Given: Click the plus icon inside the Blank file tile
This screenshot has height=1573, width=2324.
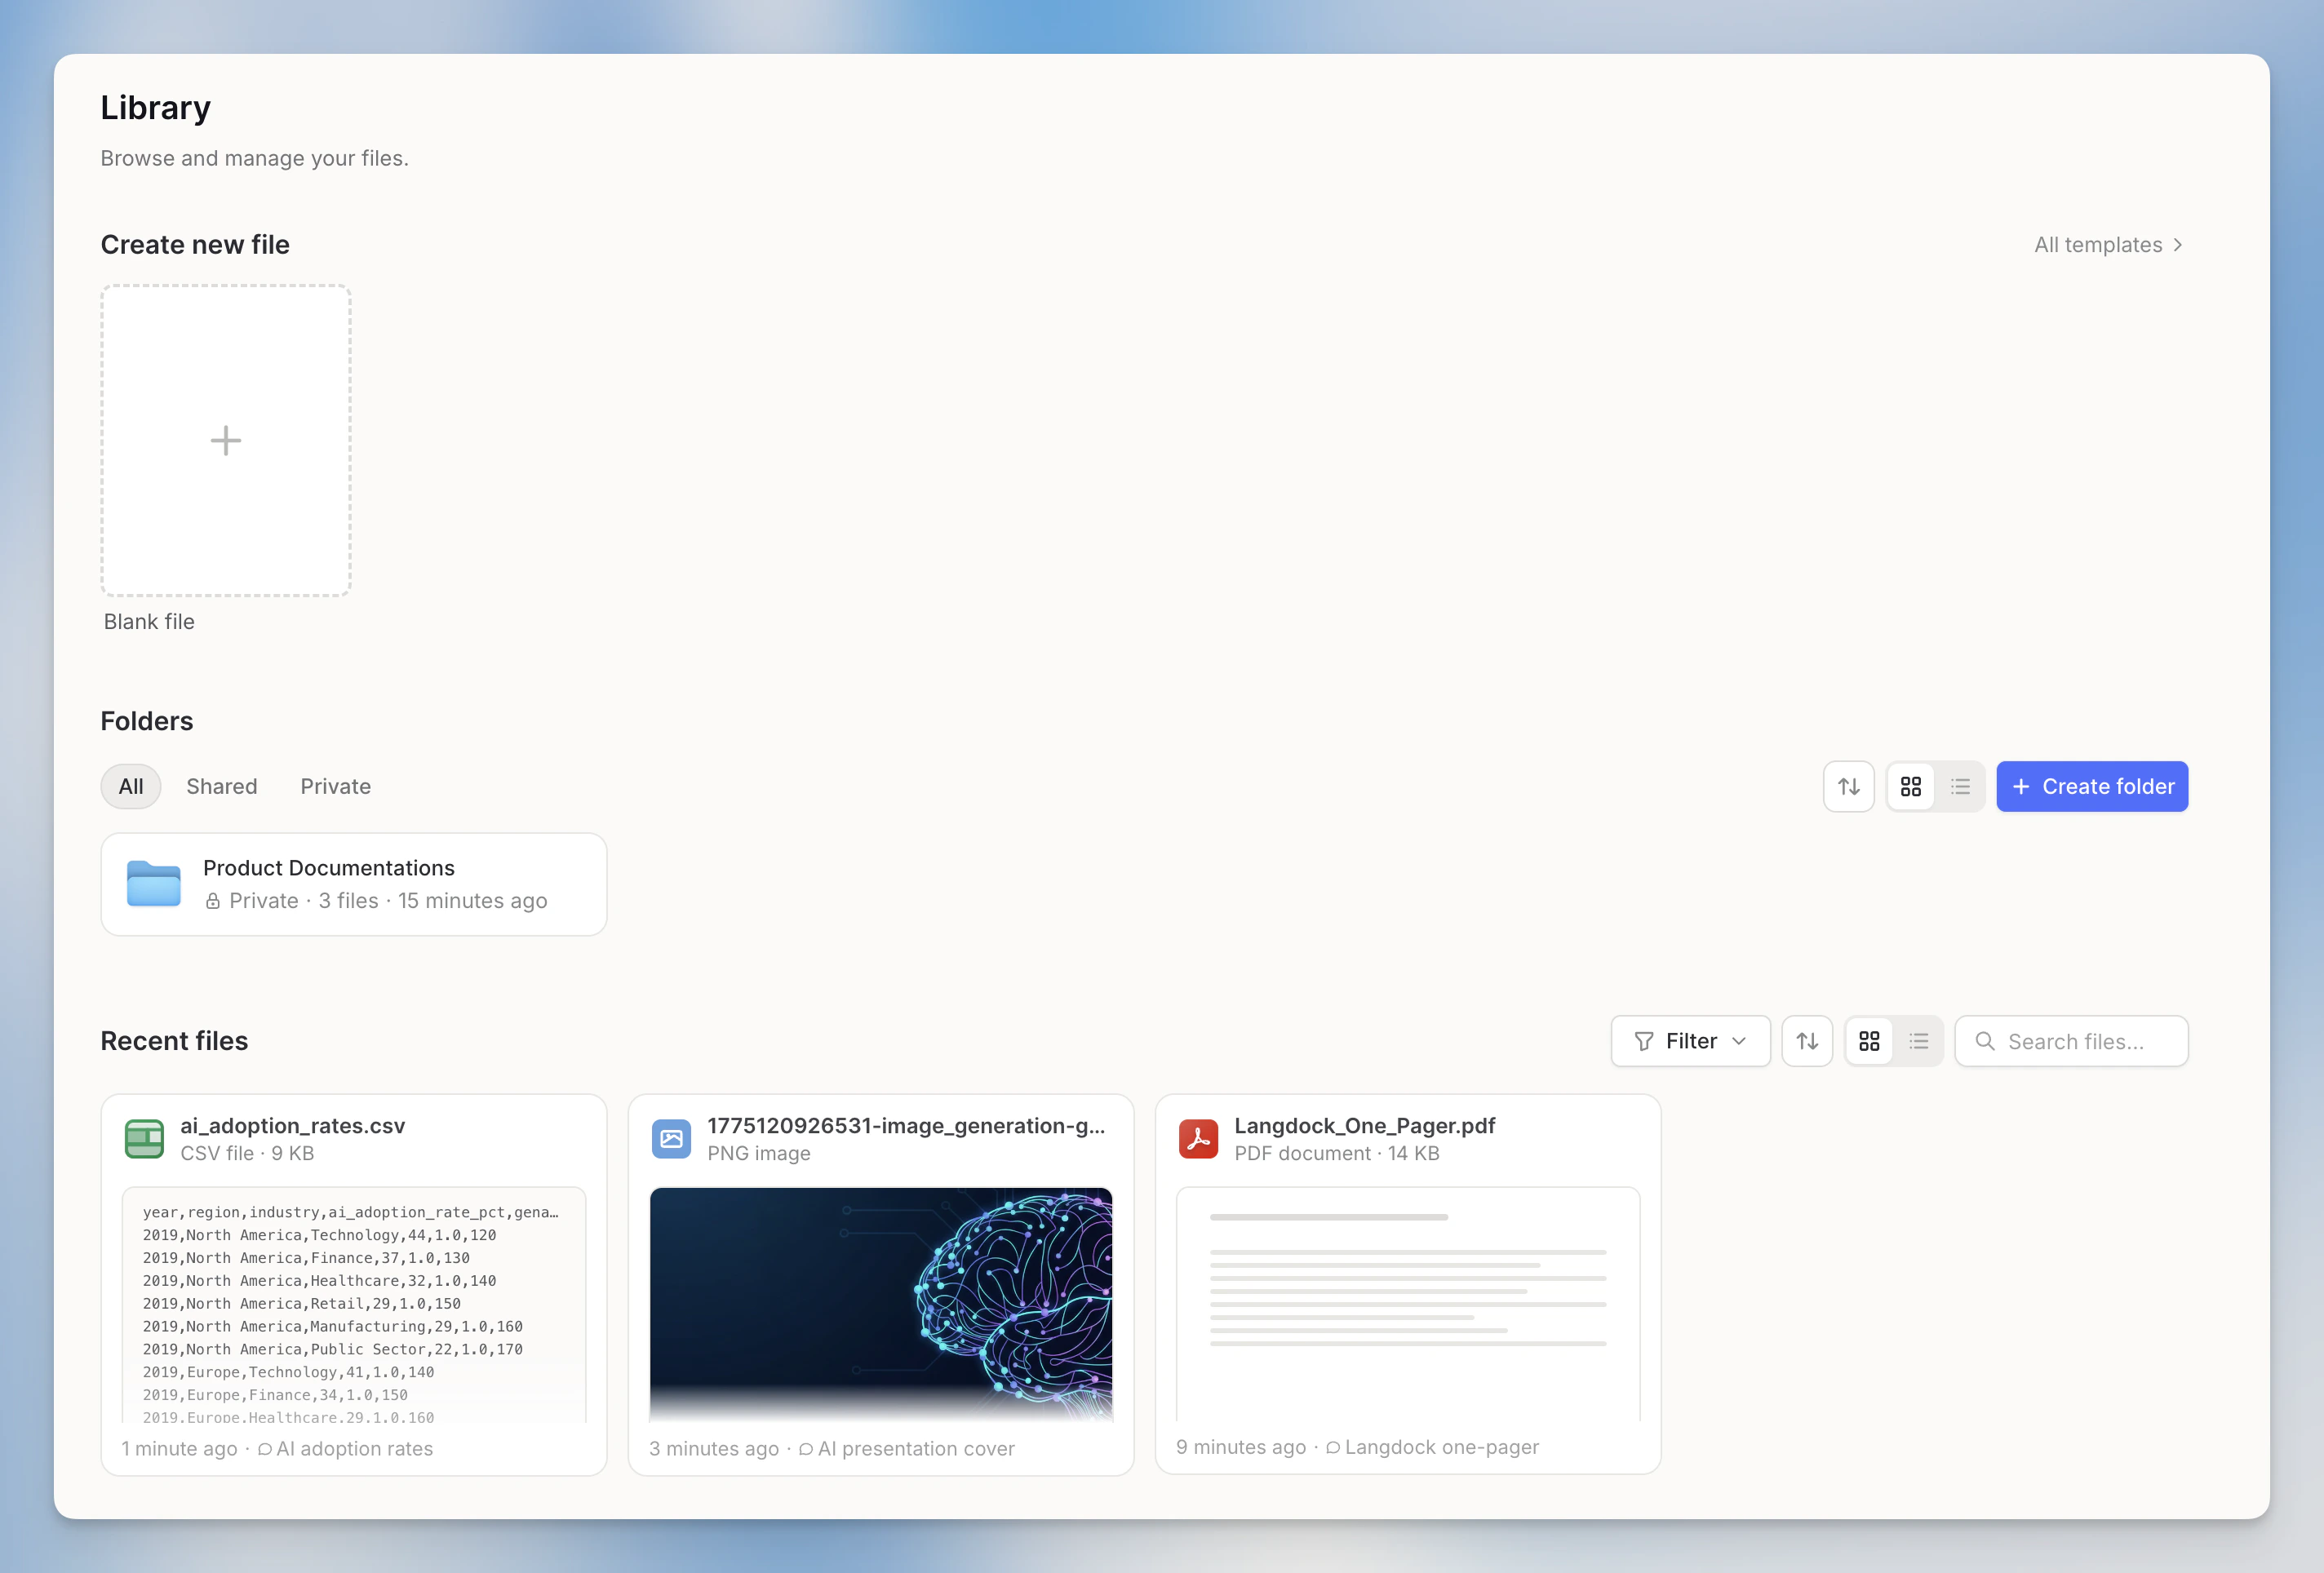Looking at the screenshot, I should pyautogui.click(x=225, y=440).
